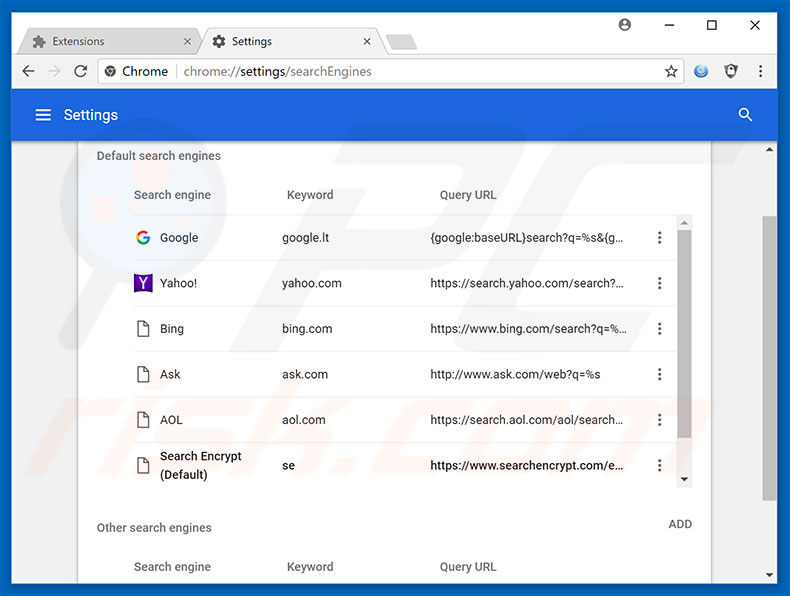Click the www.bing.com query URL
Viewport: 790px width, 596px height.
pos(528,329)
